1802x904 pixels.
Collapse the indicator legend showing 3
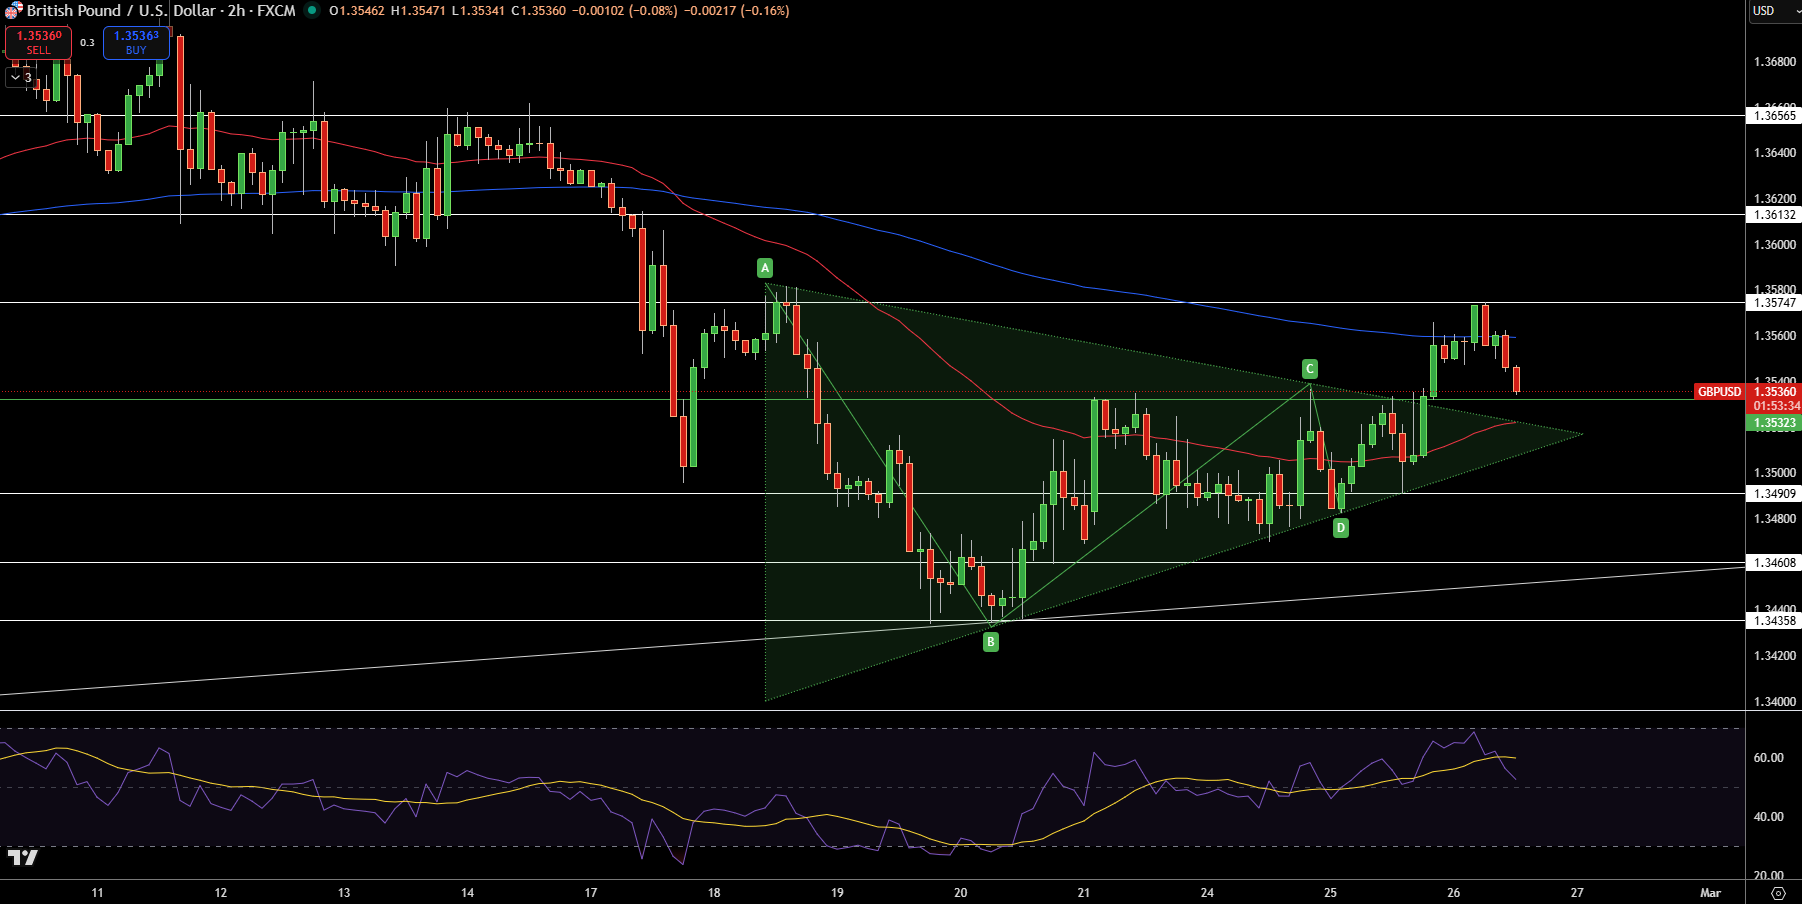click(20, 77)
